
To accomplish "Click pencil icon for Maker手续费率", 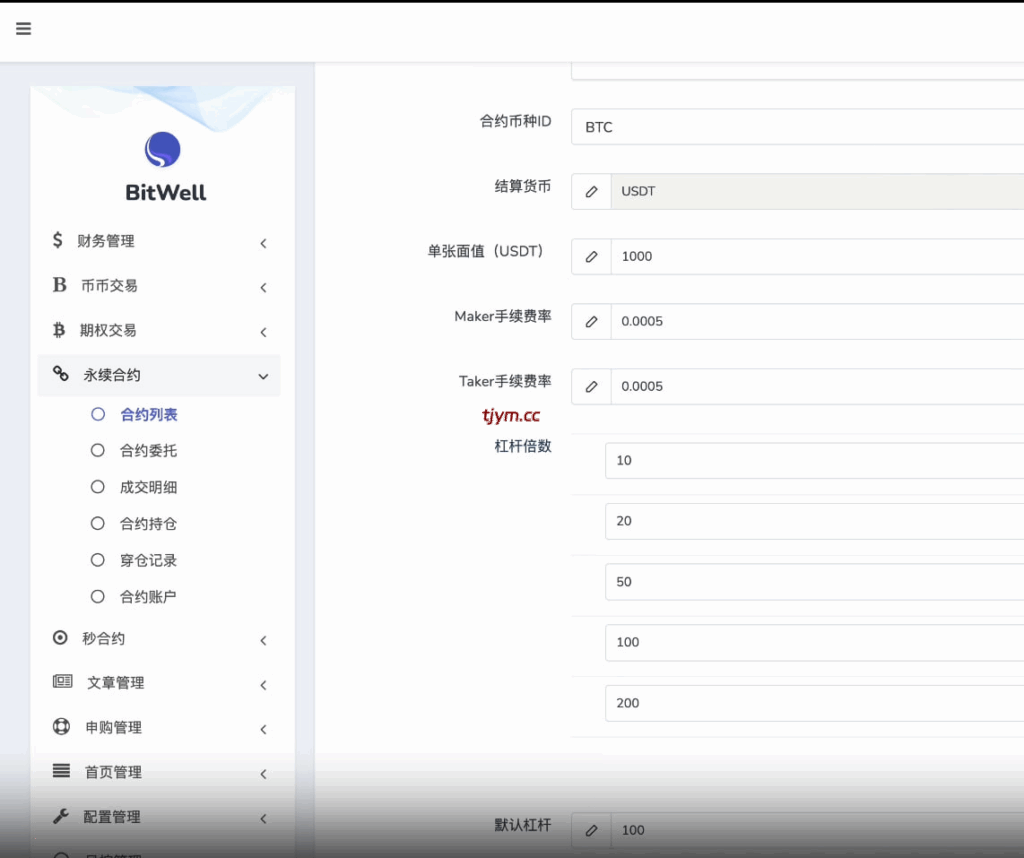I will (591, 321).
